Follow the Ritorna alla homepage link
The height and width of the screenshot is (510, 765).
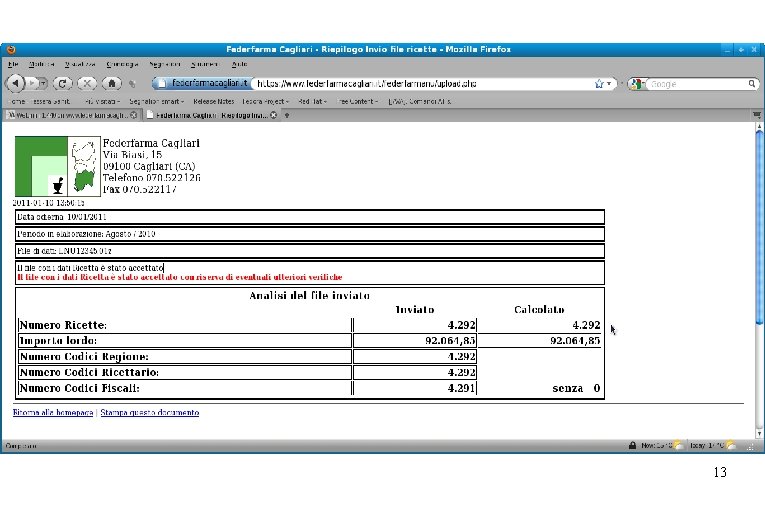[x=53, y=412]
